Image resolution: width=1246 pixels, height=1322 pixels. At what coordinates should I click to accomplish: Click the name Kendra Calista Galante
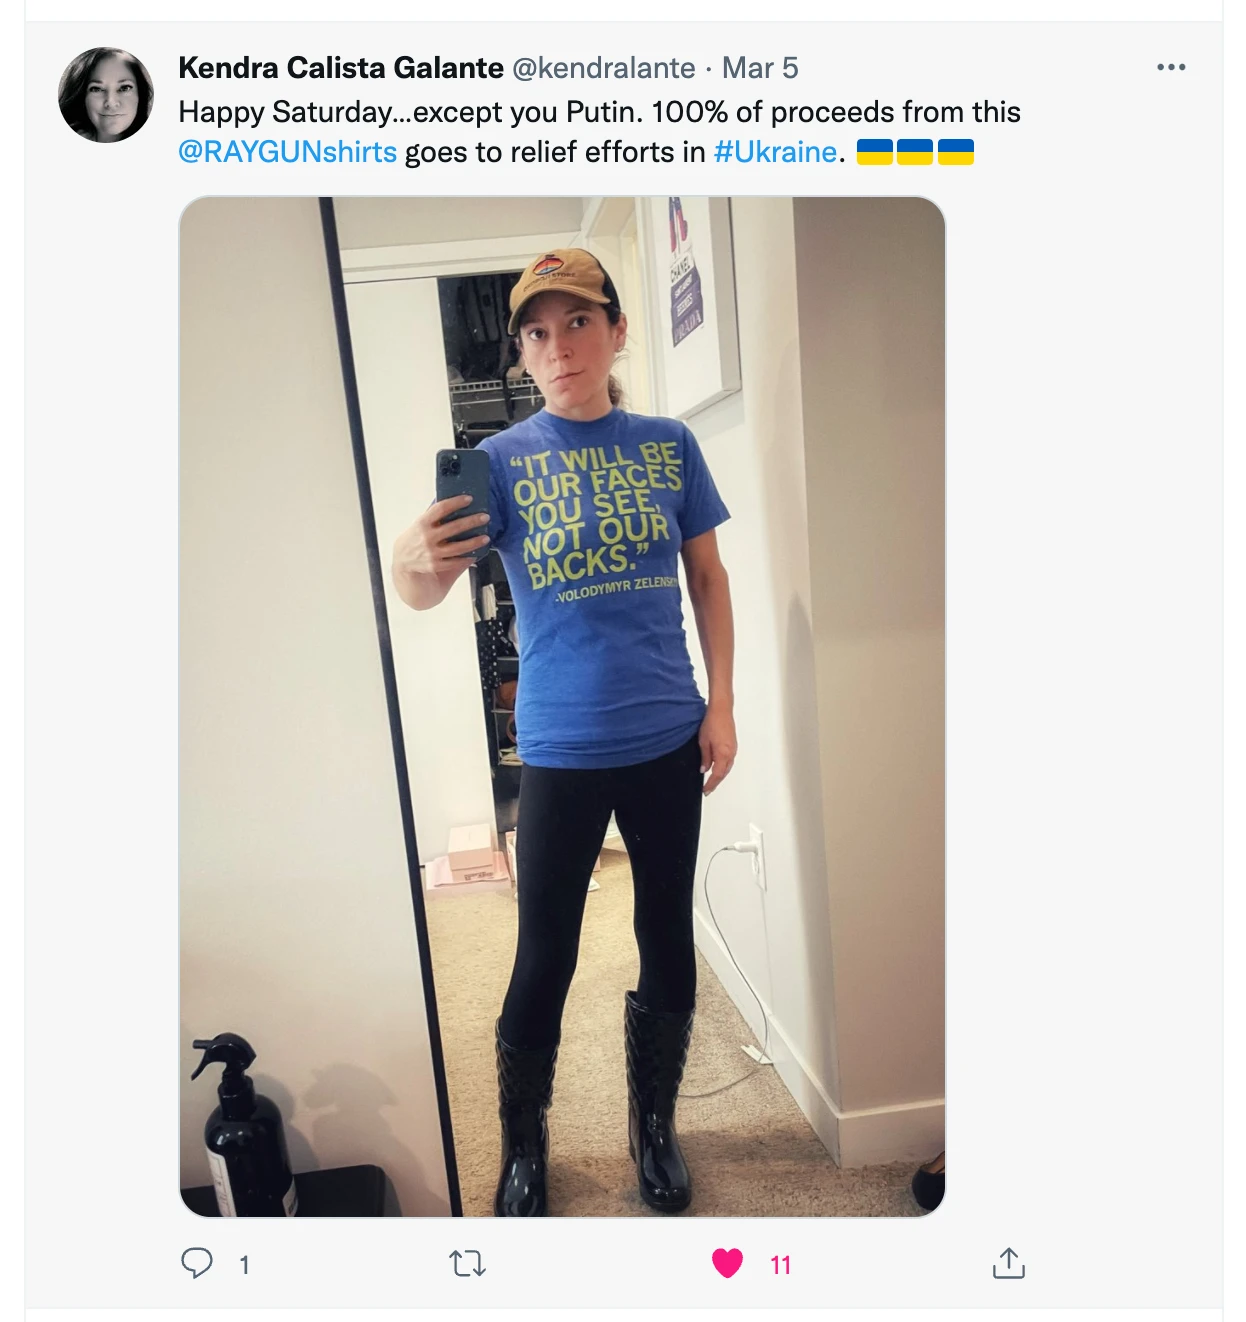pyautogui.click(x=340, y=68)
